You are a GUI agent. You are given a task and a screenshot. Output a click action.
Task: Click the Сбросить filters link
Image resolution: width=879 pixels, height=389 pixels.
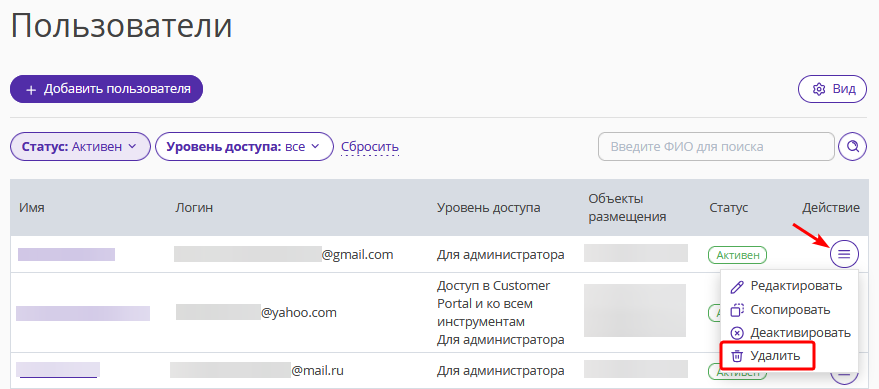tap(370, 147)
